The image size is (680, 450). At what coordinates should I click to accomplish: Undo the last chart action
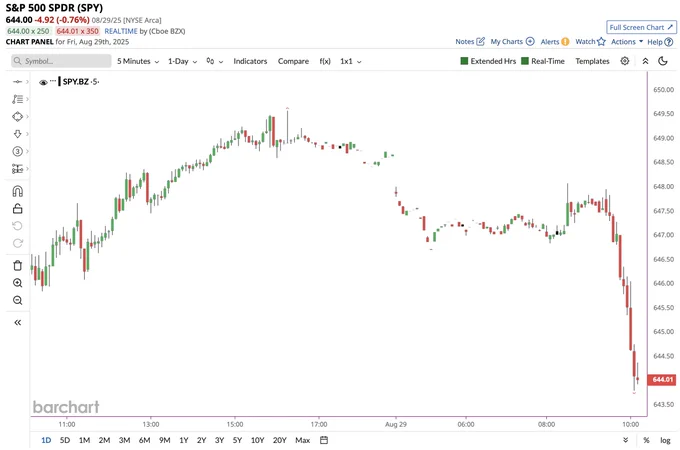click(17, 226)
